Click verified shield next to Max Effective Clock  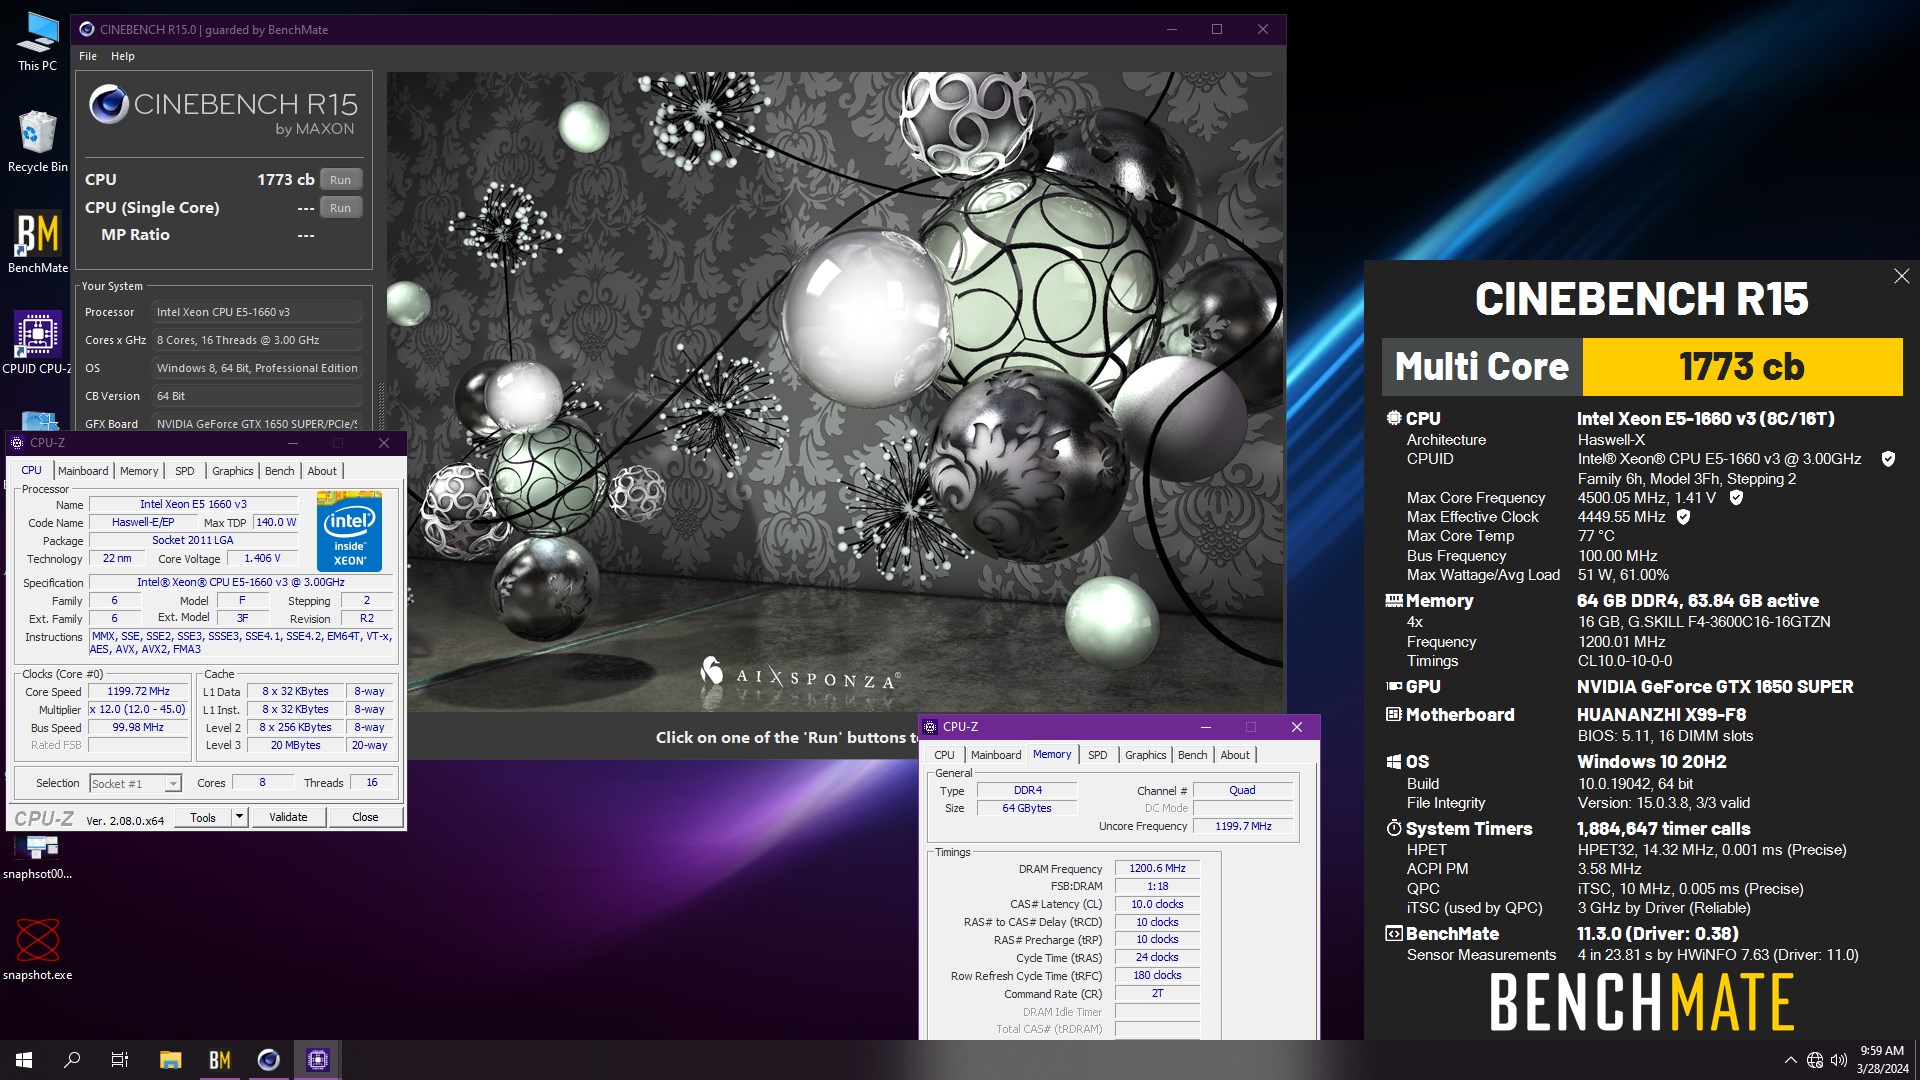(1683, 517)
